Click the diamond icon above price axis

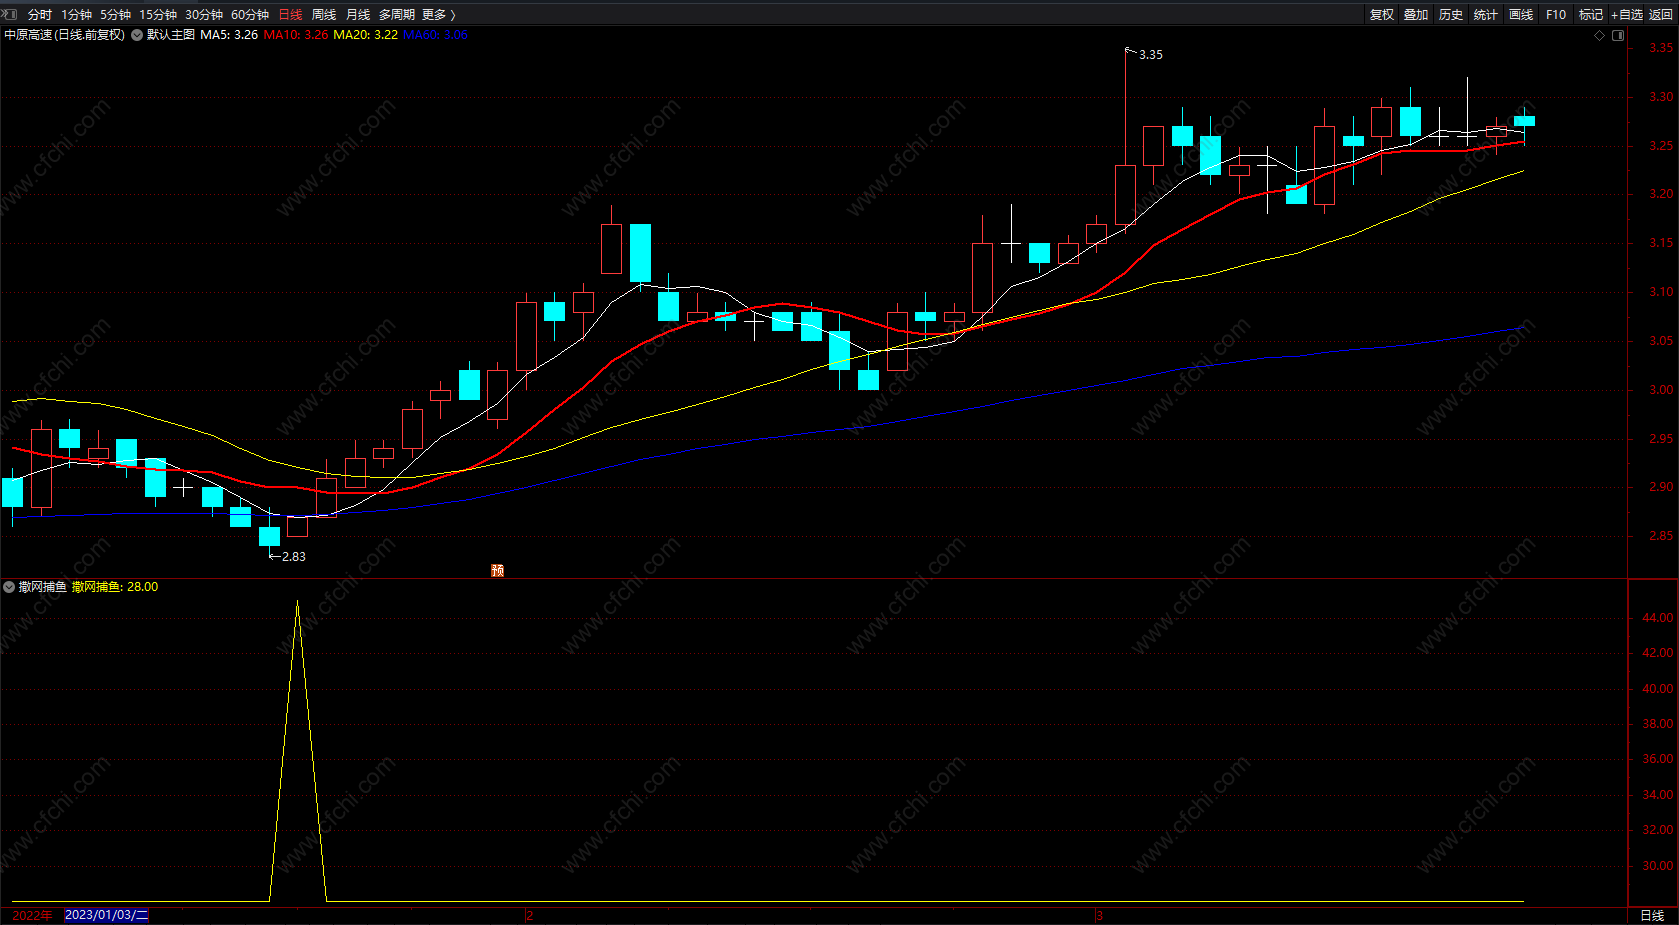[1600, 35]
